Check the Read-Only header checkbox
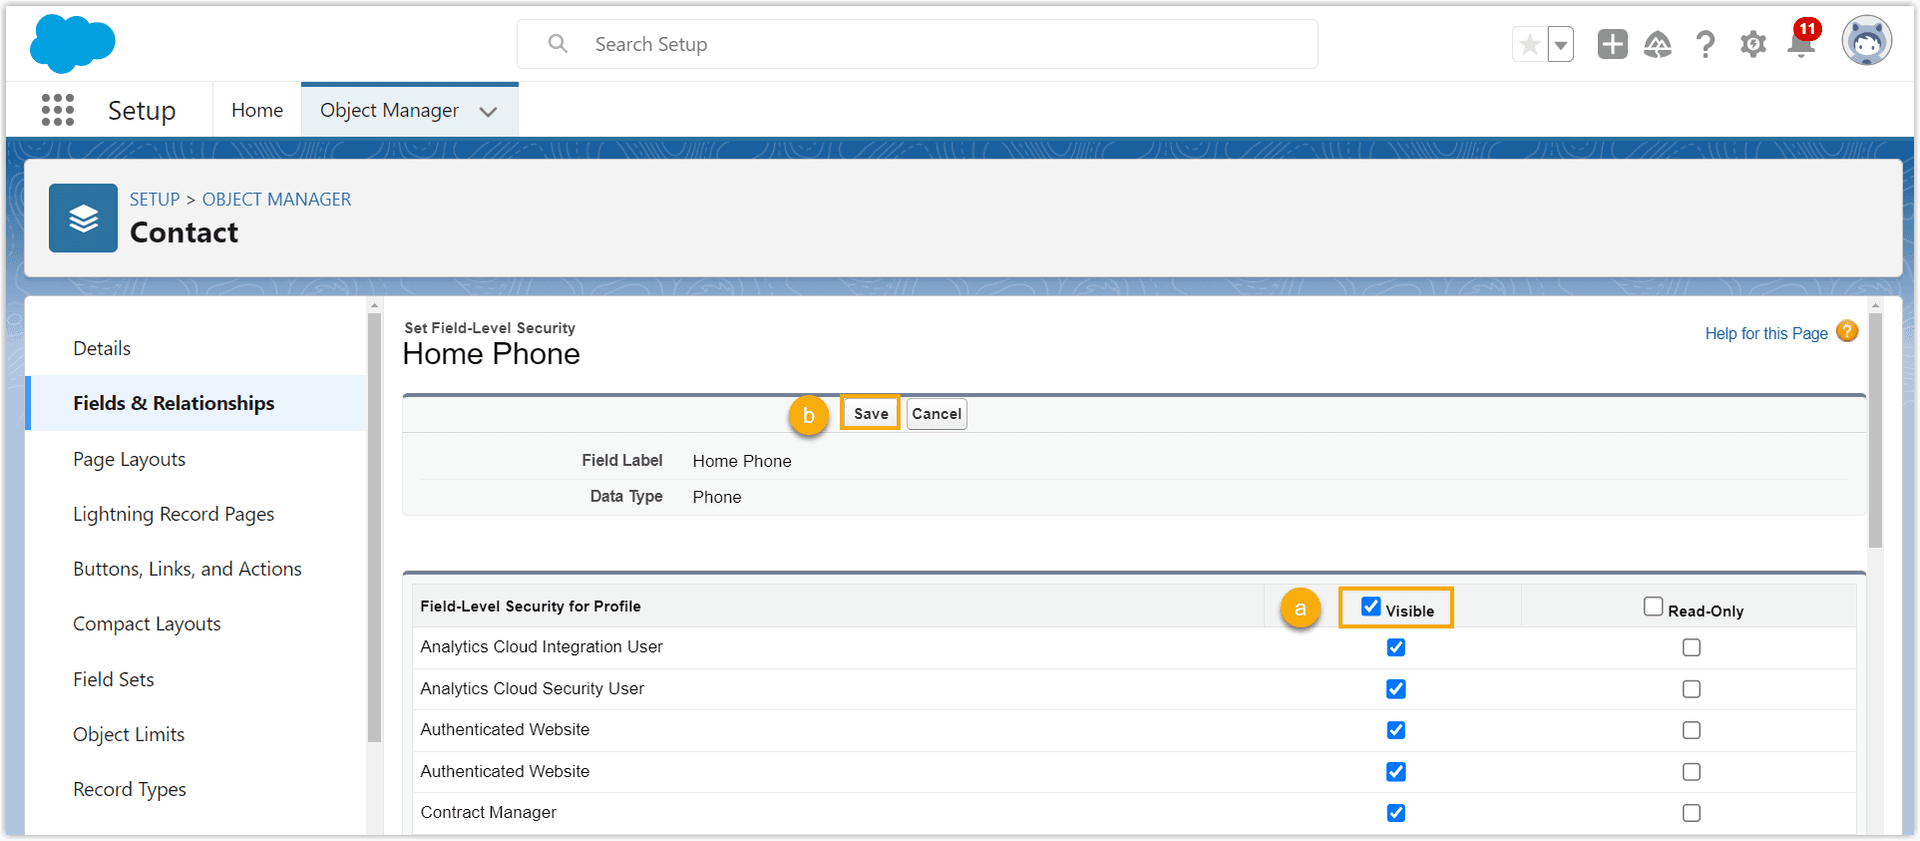The image size is (1920, 841). click(1653, 607)
